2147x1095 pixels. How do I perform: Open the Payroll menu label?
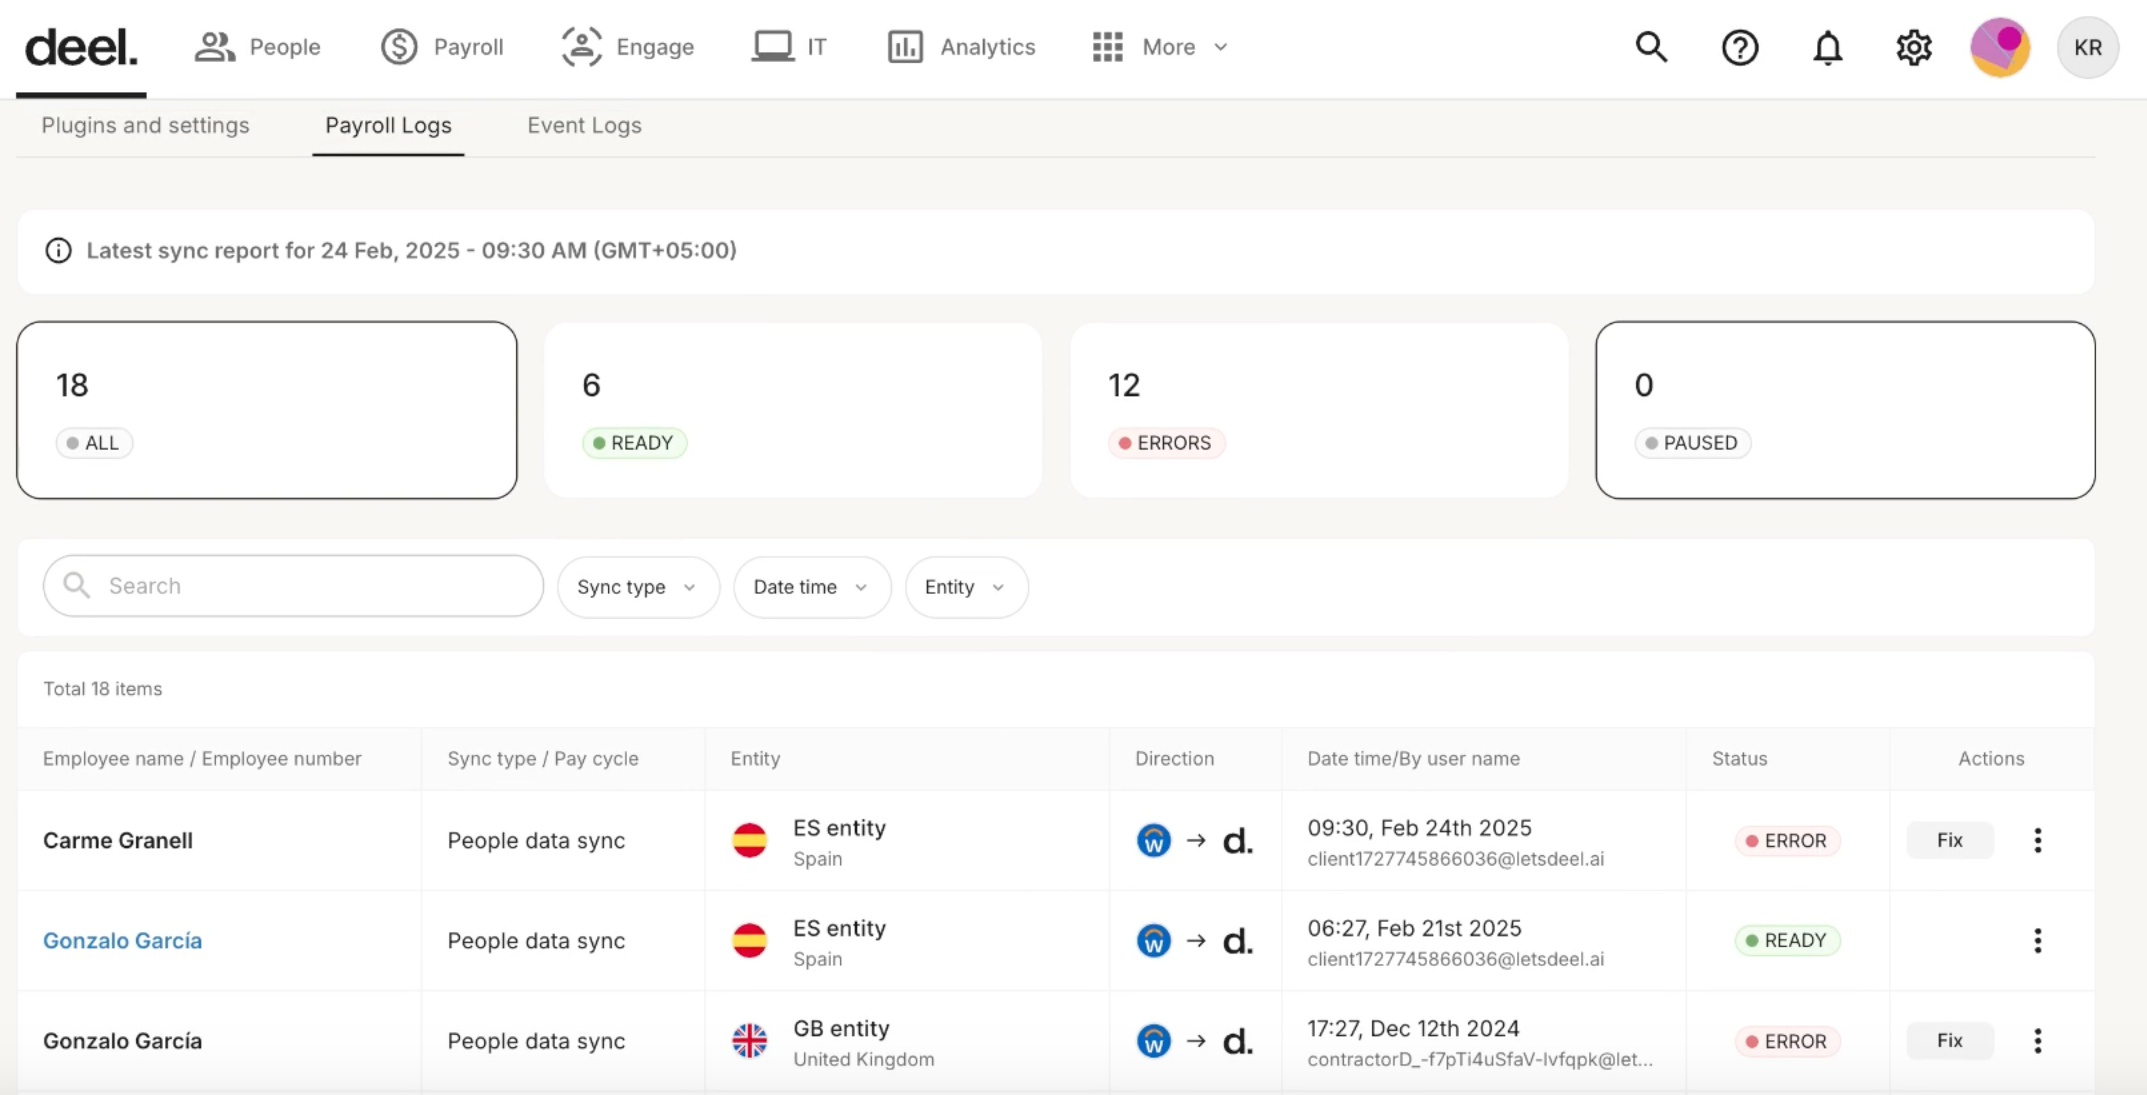point(468,47)
